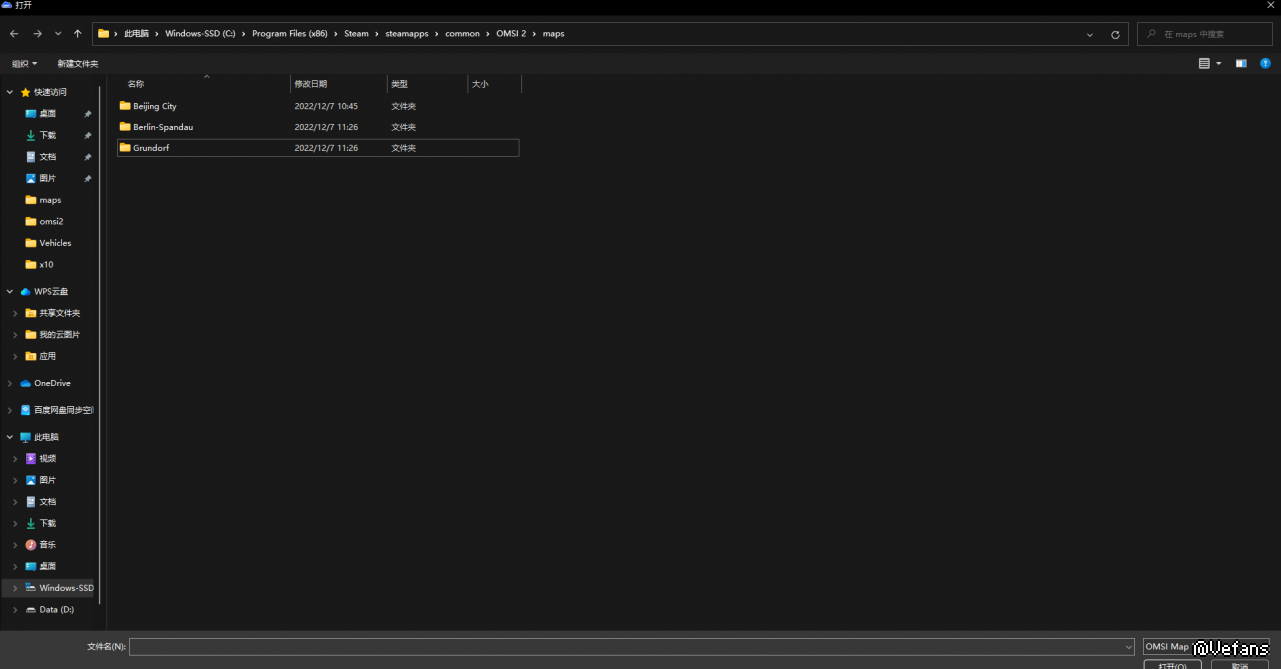Open the 组织 menu
Viewport: 1281px width, 669px height.
(x=24, y=63)
